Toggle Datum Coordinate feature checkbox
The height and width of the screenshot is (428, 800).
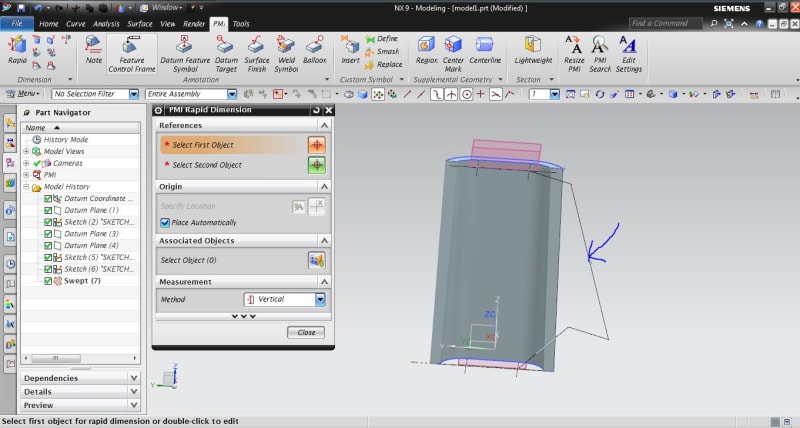48,198
